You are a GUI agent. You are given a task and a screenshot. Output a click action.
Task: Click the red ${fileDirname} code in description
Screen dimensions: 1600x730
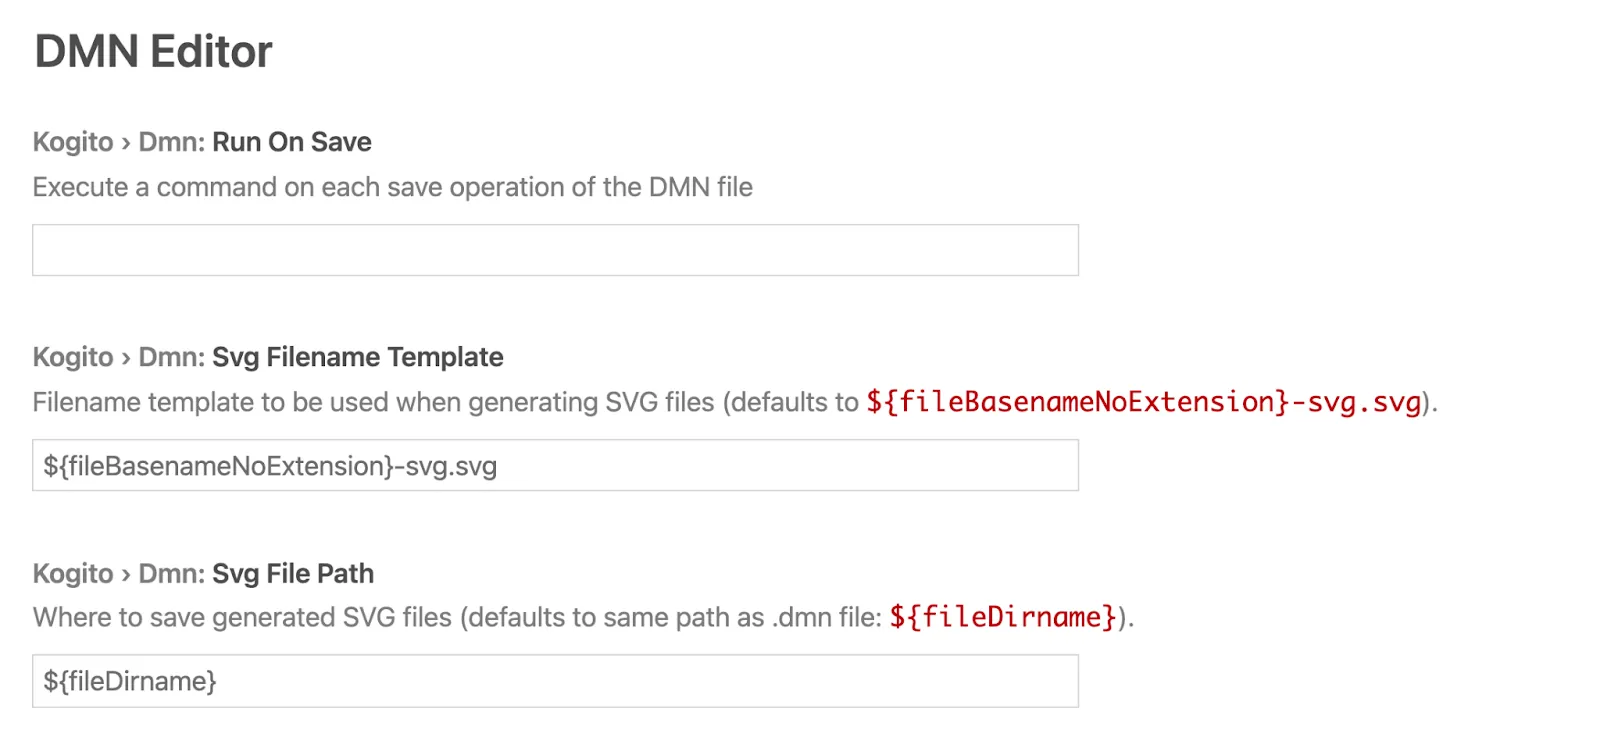(1003, 617)
